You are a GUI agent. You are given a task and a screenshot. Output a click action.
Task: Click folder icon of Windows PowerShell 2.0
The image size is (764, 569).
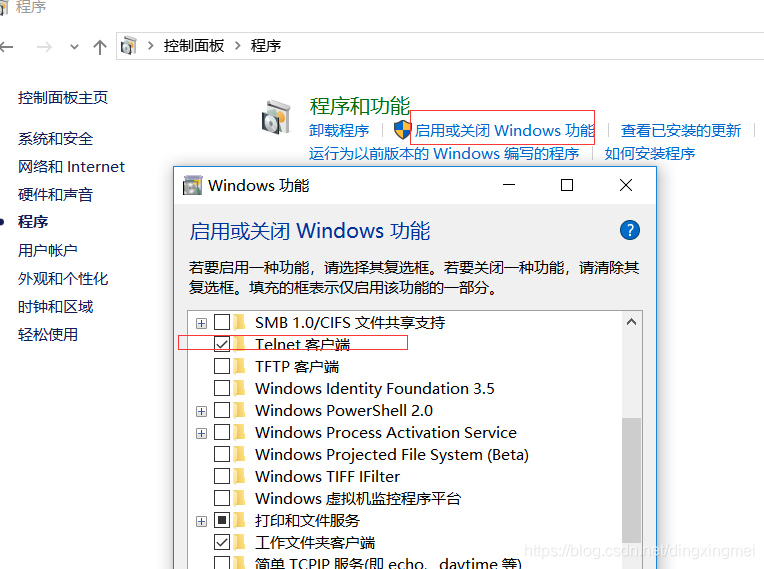point(239,410)
